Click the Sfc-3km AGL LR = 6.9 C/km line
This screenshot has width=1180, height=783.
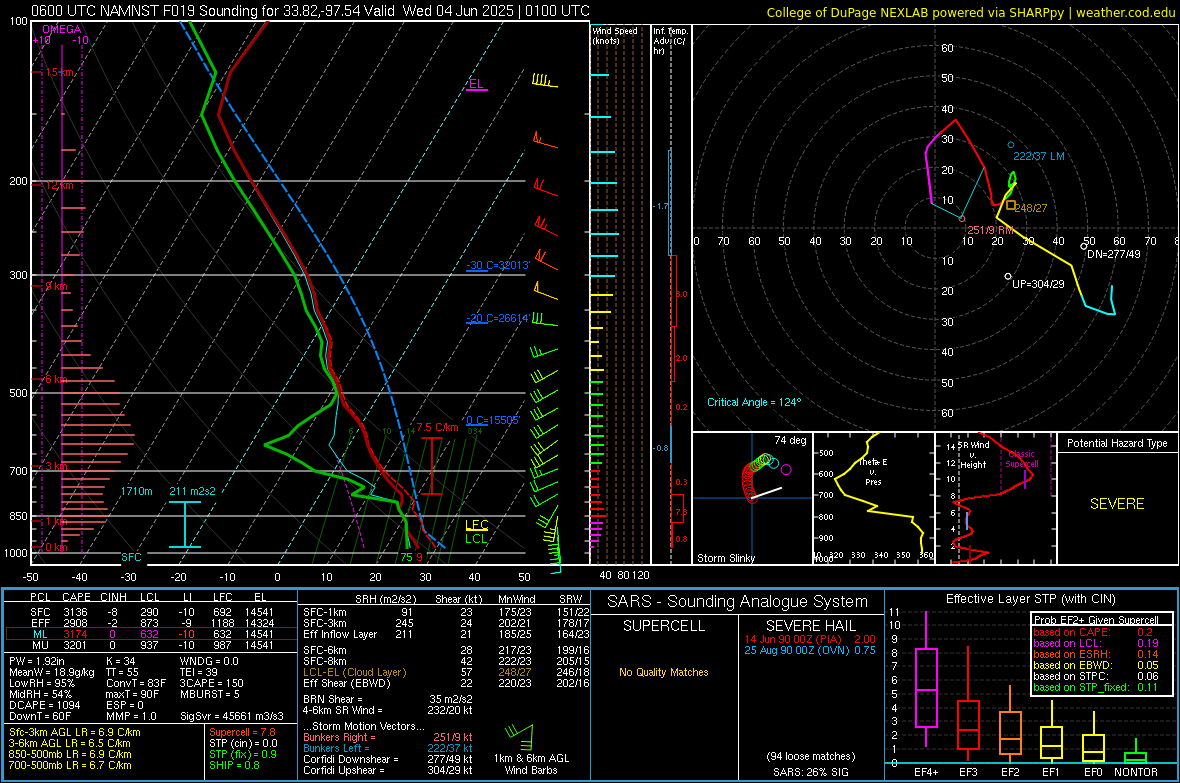[75, 732]
